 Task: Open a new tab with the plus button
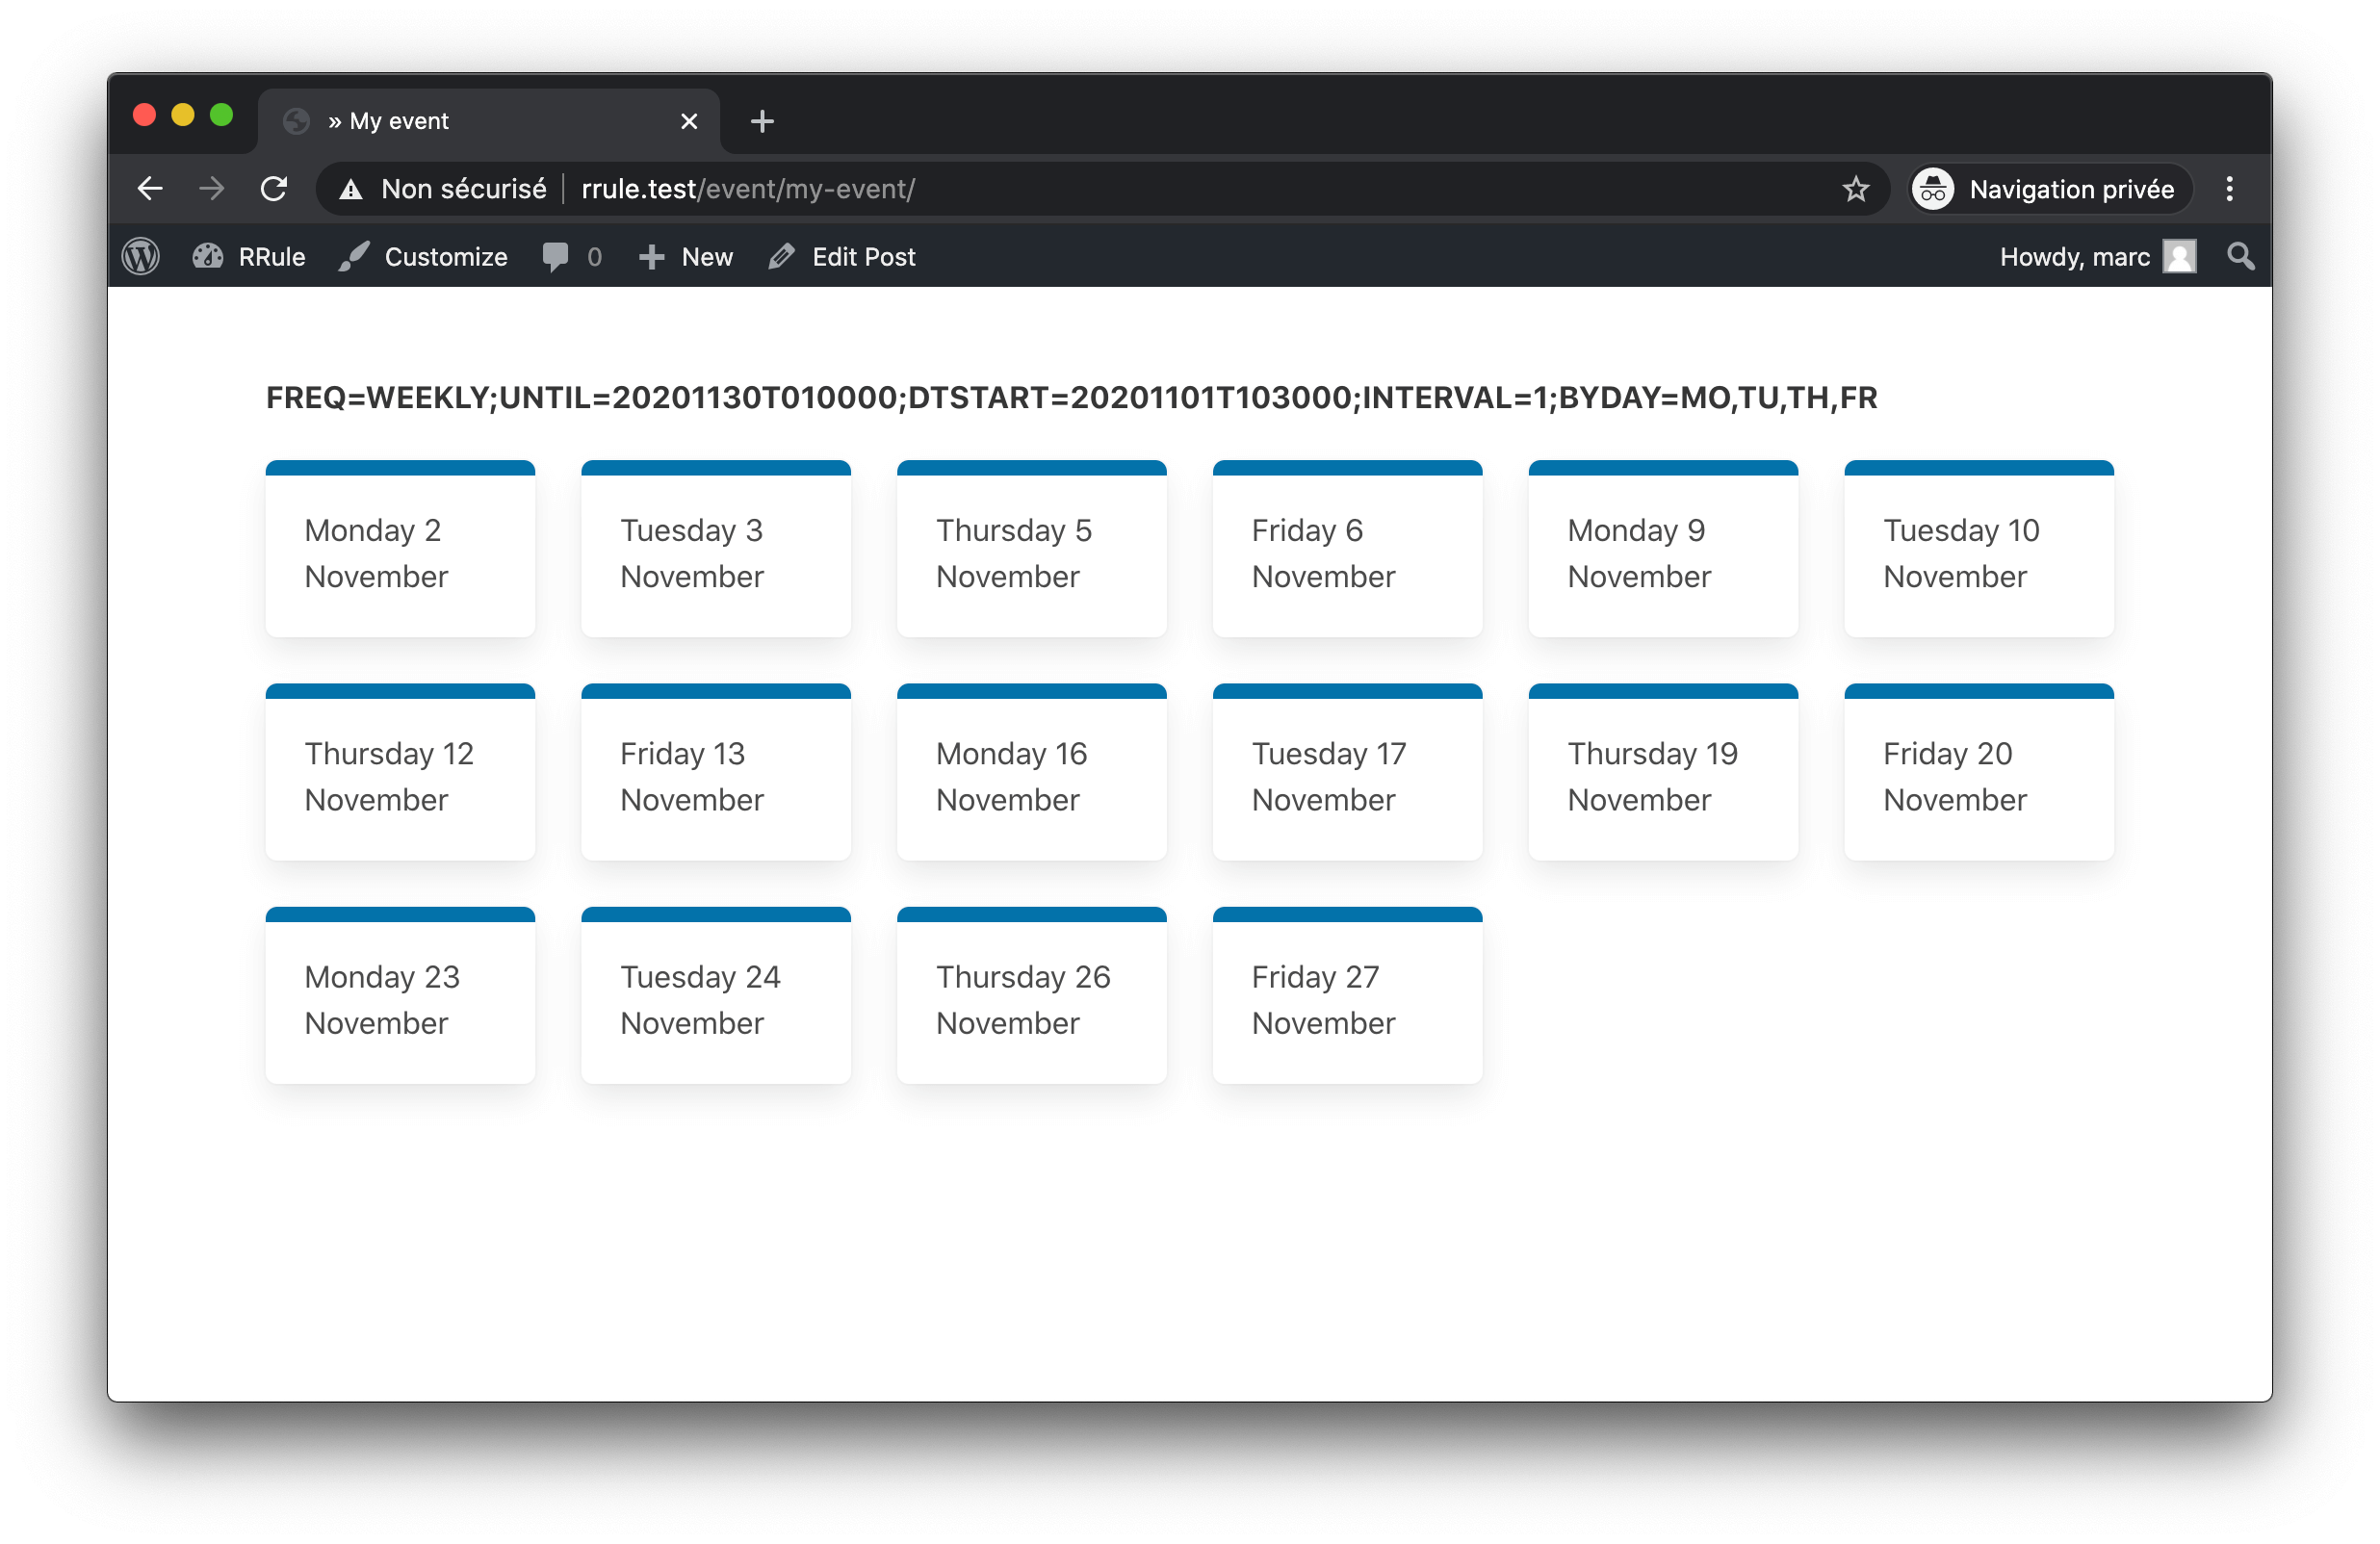pyautogui.click(x=762, y=121)
